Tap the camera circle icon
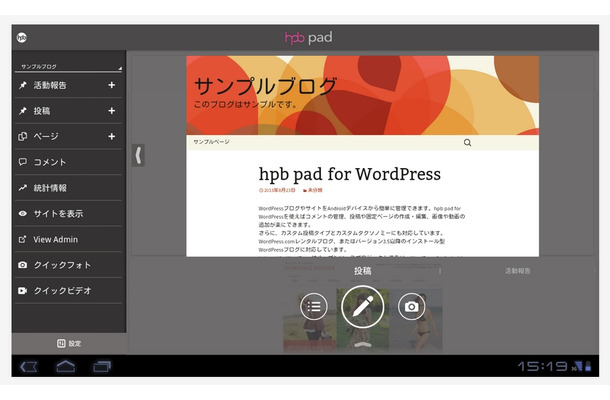 pos(412,307)
